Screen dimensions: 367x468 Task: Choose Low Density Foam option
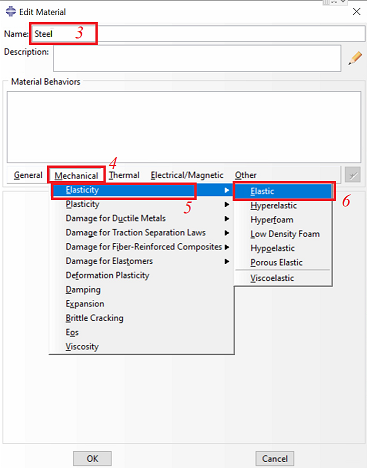coord(283,234)
